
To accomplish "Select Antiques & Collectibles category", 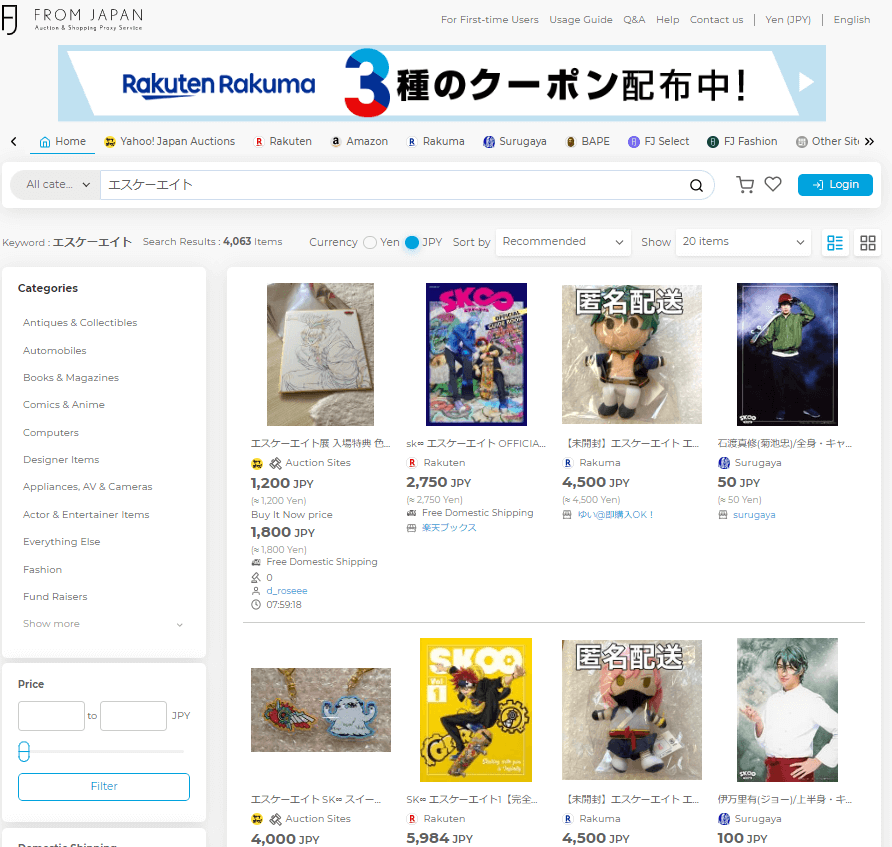I will click(80, 323).
